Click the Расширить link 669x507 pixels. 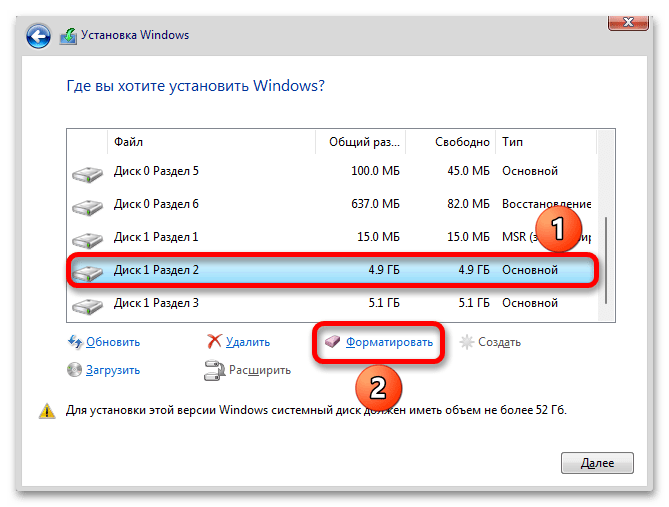pos(260,370)
